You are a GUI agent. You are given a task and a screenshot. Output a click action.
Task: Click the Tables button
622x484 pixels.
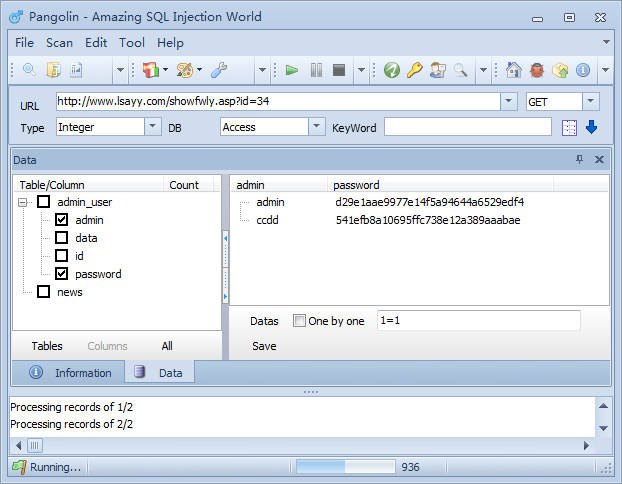click(47, 346)
